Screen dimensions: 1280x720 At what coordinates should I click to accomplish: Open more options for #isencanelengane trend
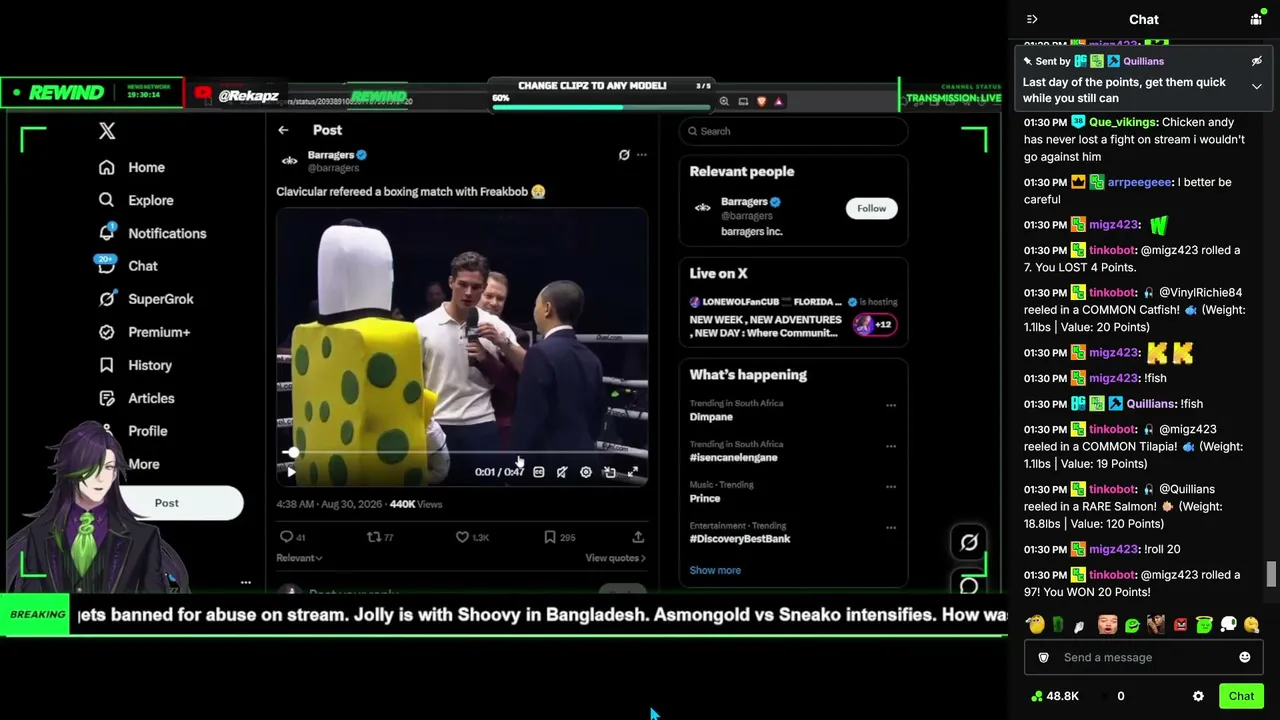tap(891, 446)
